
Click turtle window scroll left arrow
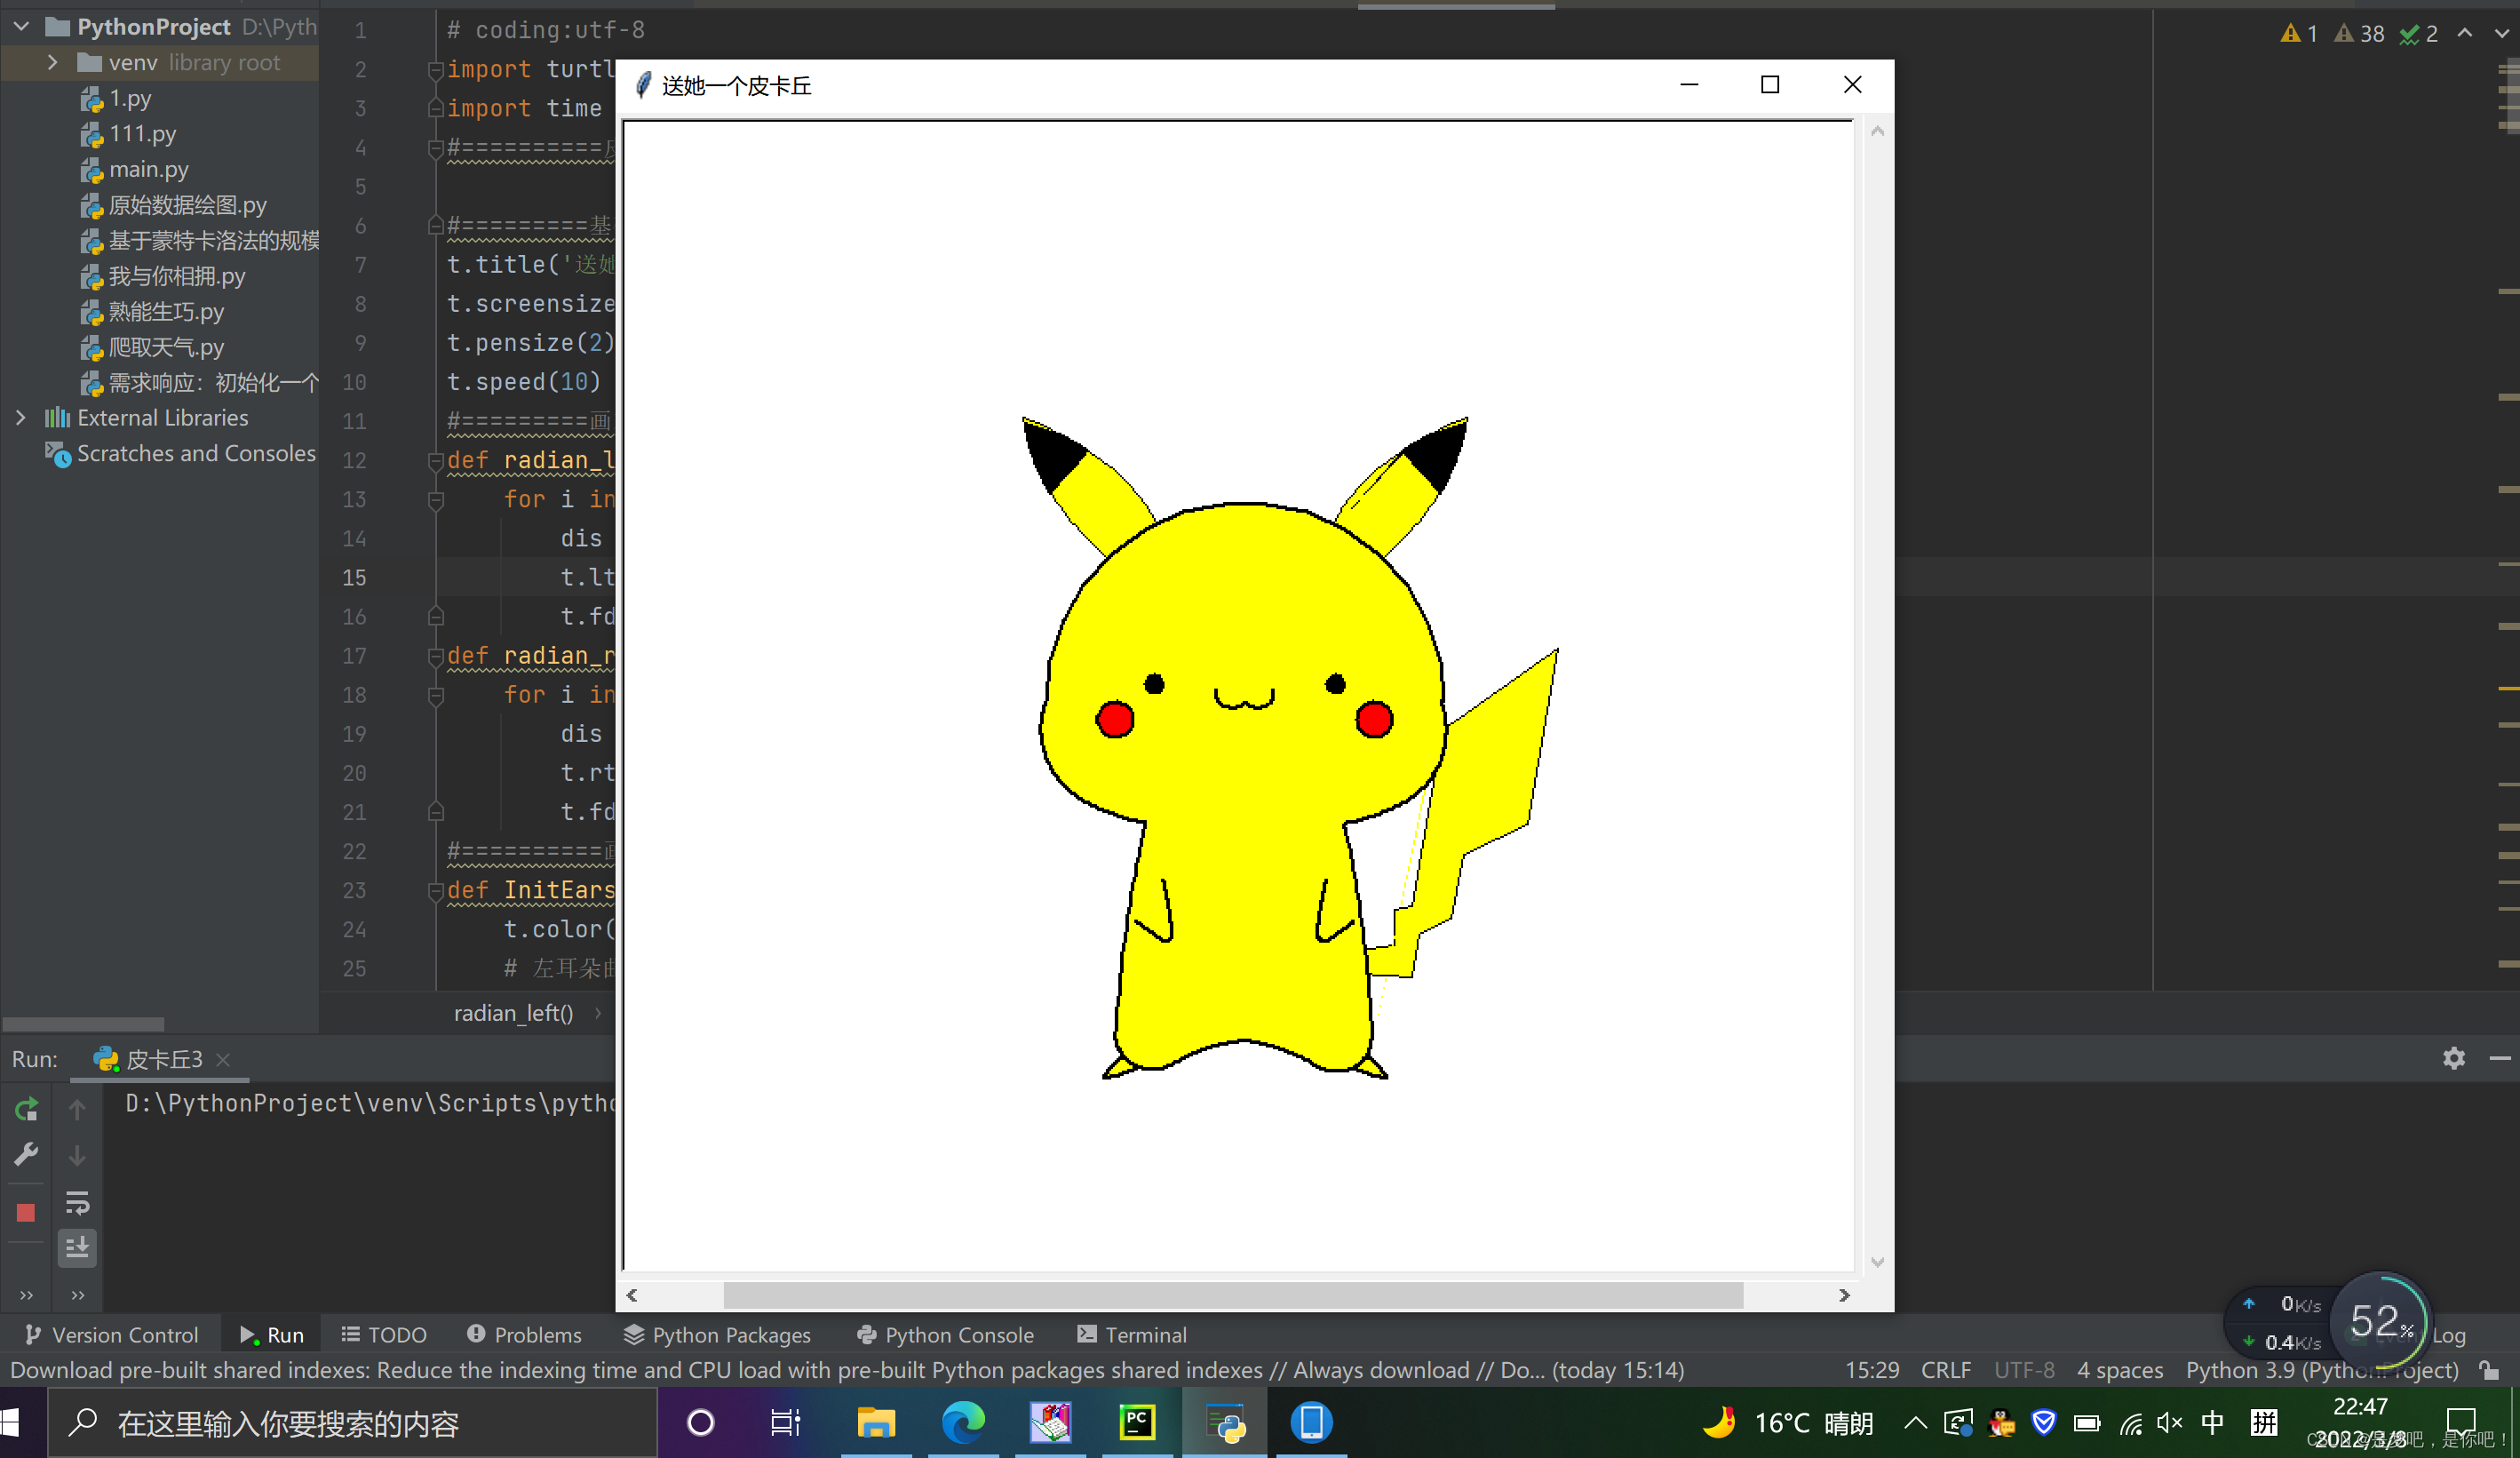[632, 1295]
